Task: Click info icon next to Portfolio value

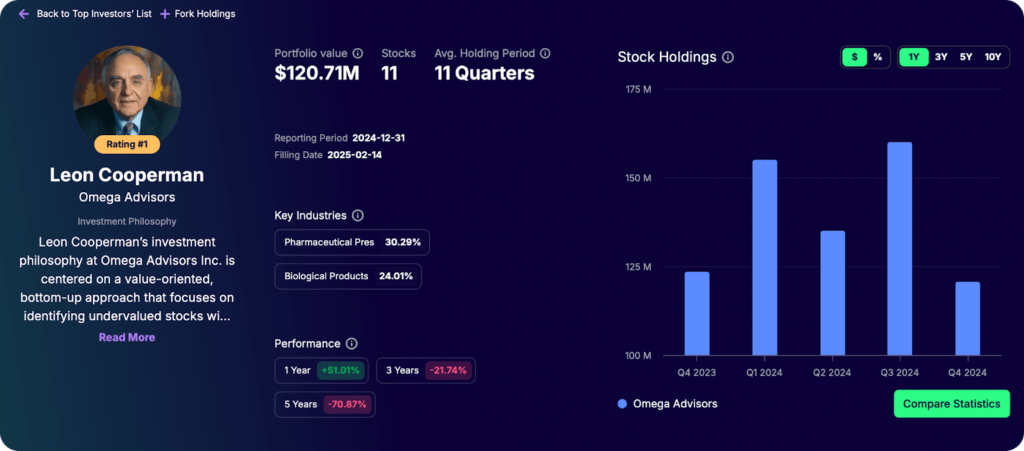Action: pos(358,53)
